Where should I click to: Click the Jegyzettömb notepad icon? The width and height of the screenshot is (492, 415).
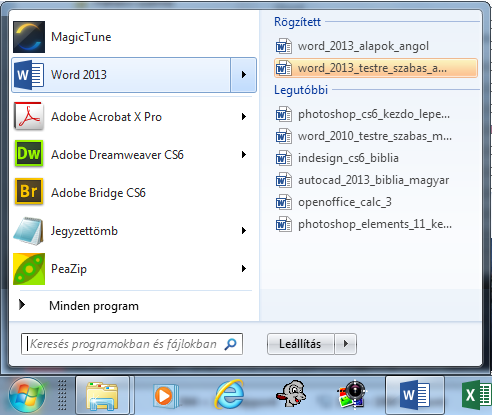29,231
